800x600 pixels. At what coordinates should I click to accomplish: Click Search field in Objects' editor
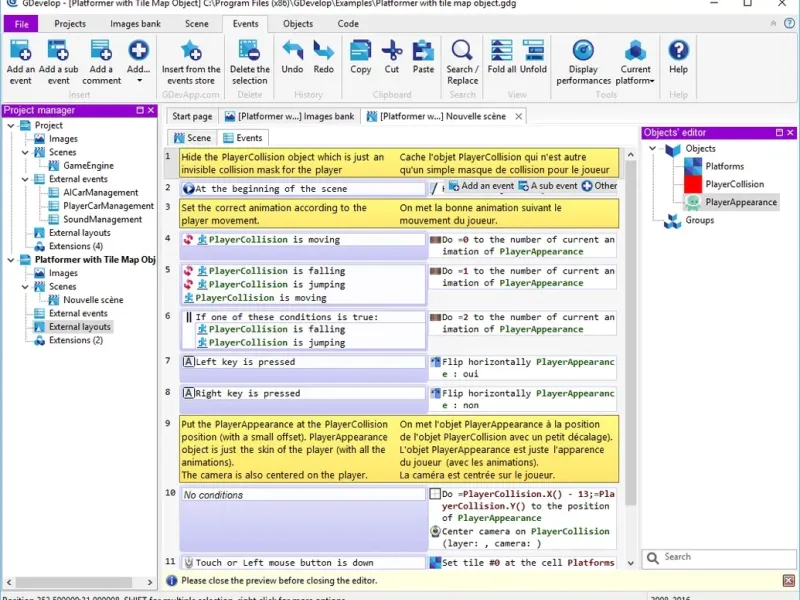coord(719,558)
